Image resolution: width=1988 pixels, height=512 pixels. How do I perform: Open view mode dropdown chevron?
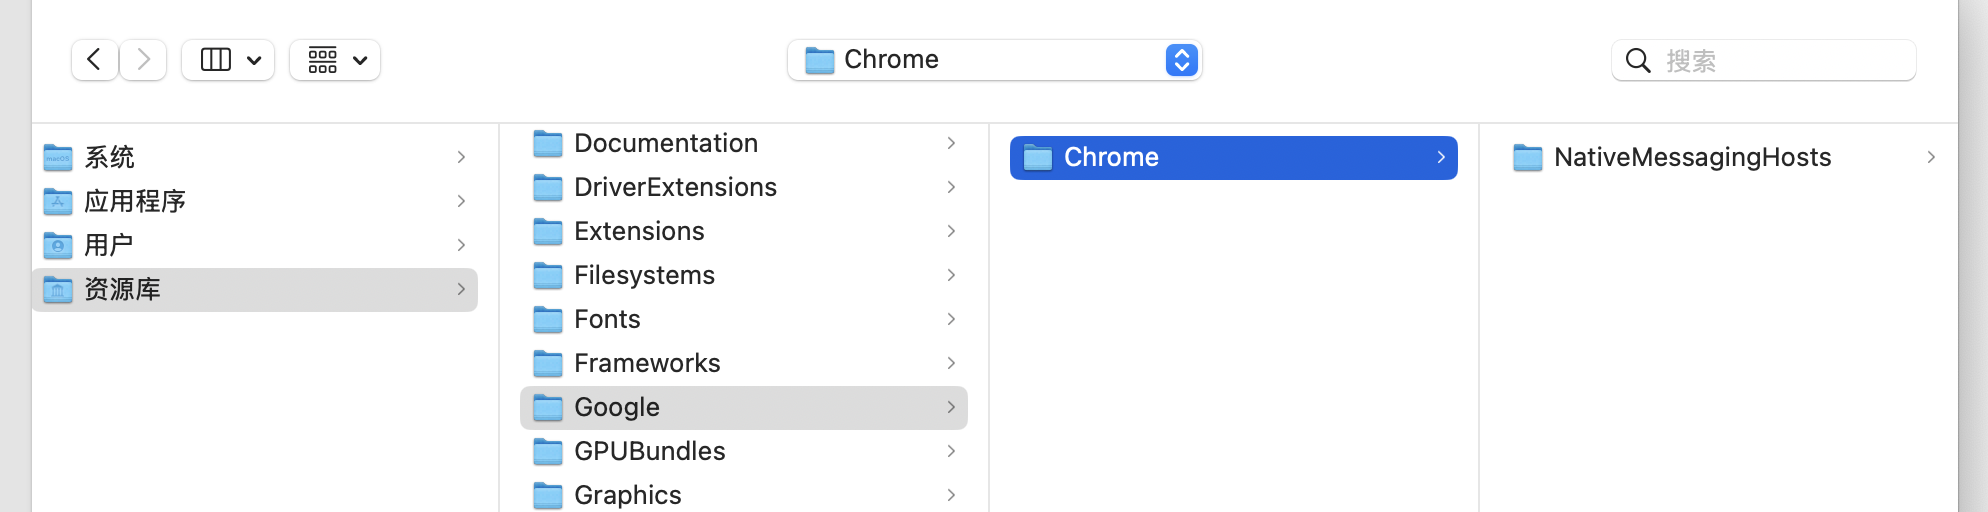254,60
